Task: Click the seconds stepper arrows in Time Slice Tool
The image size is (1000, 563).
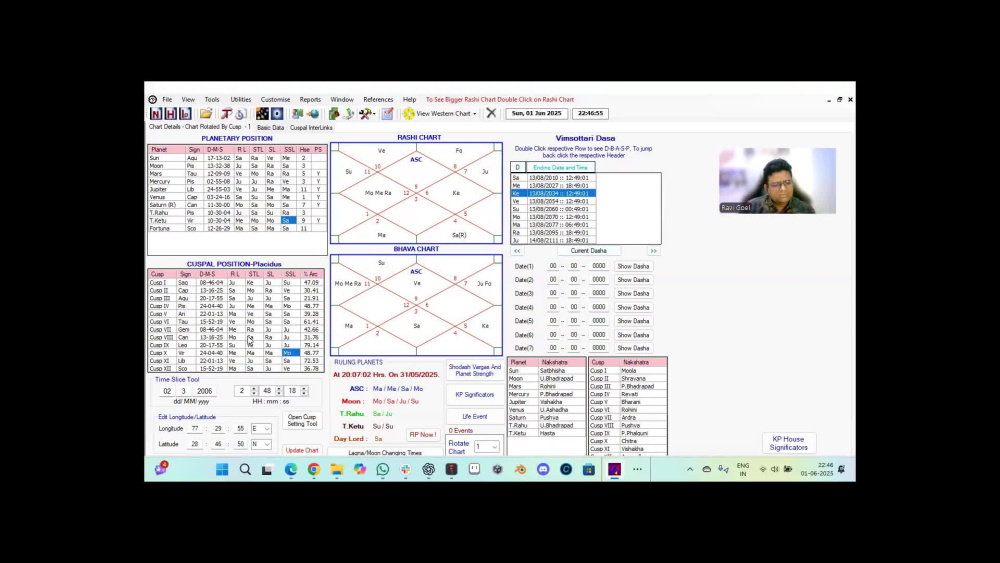Action: [304, 391]
